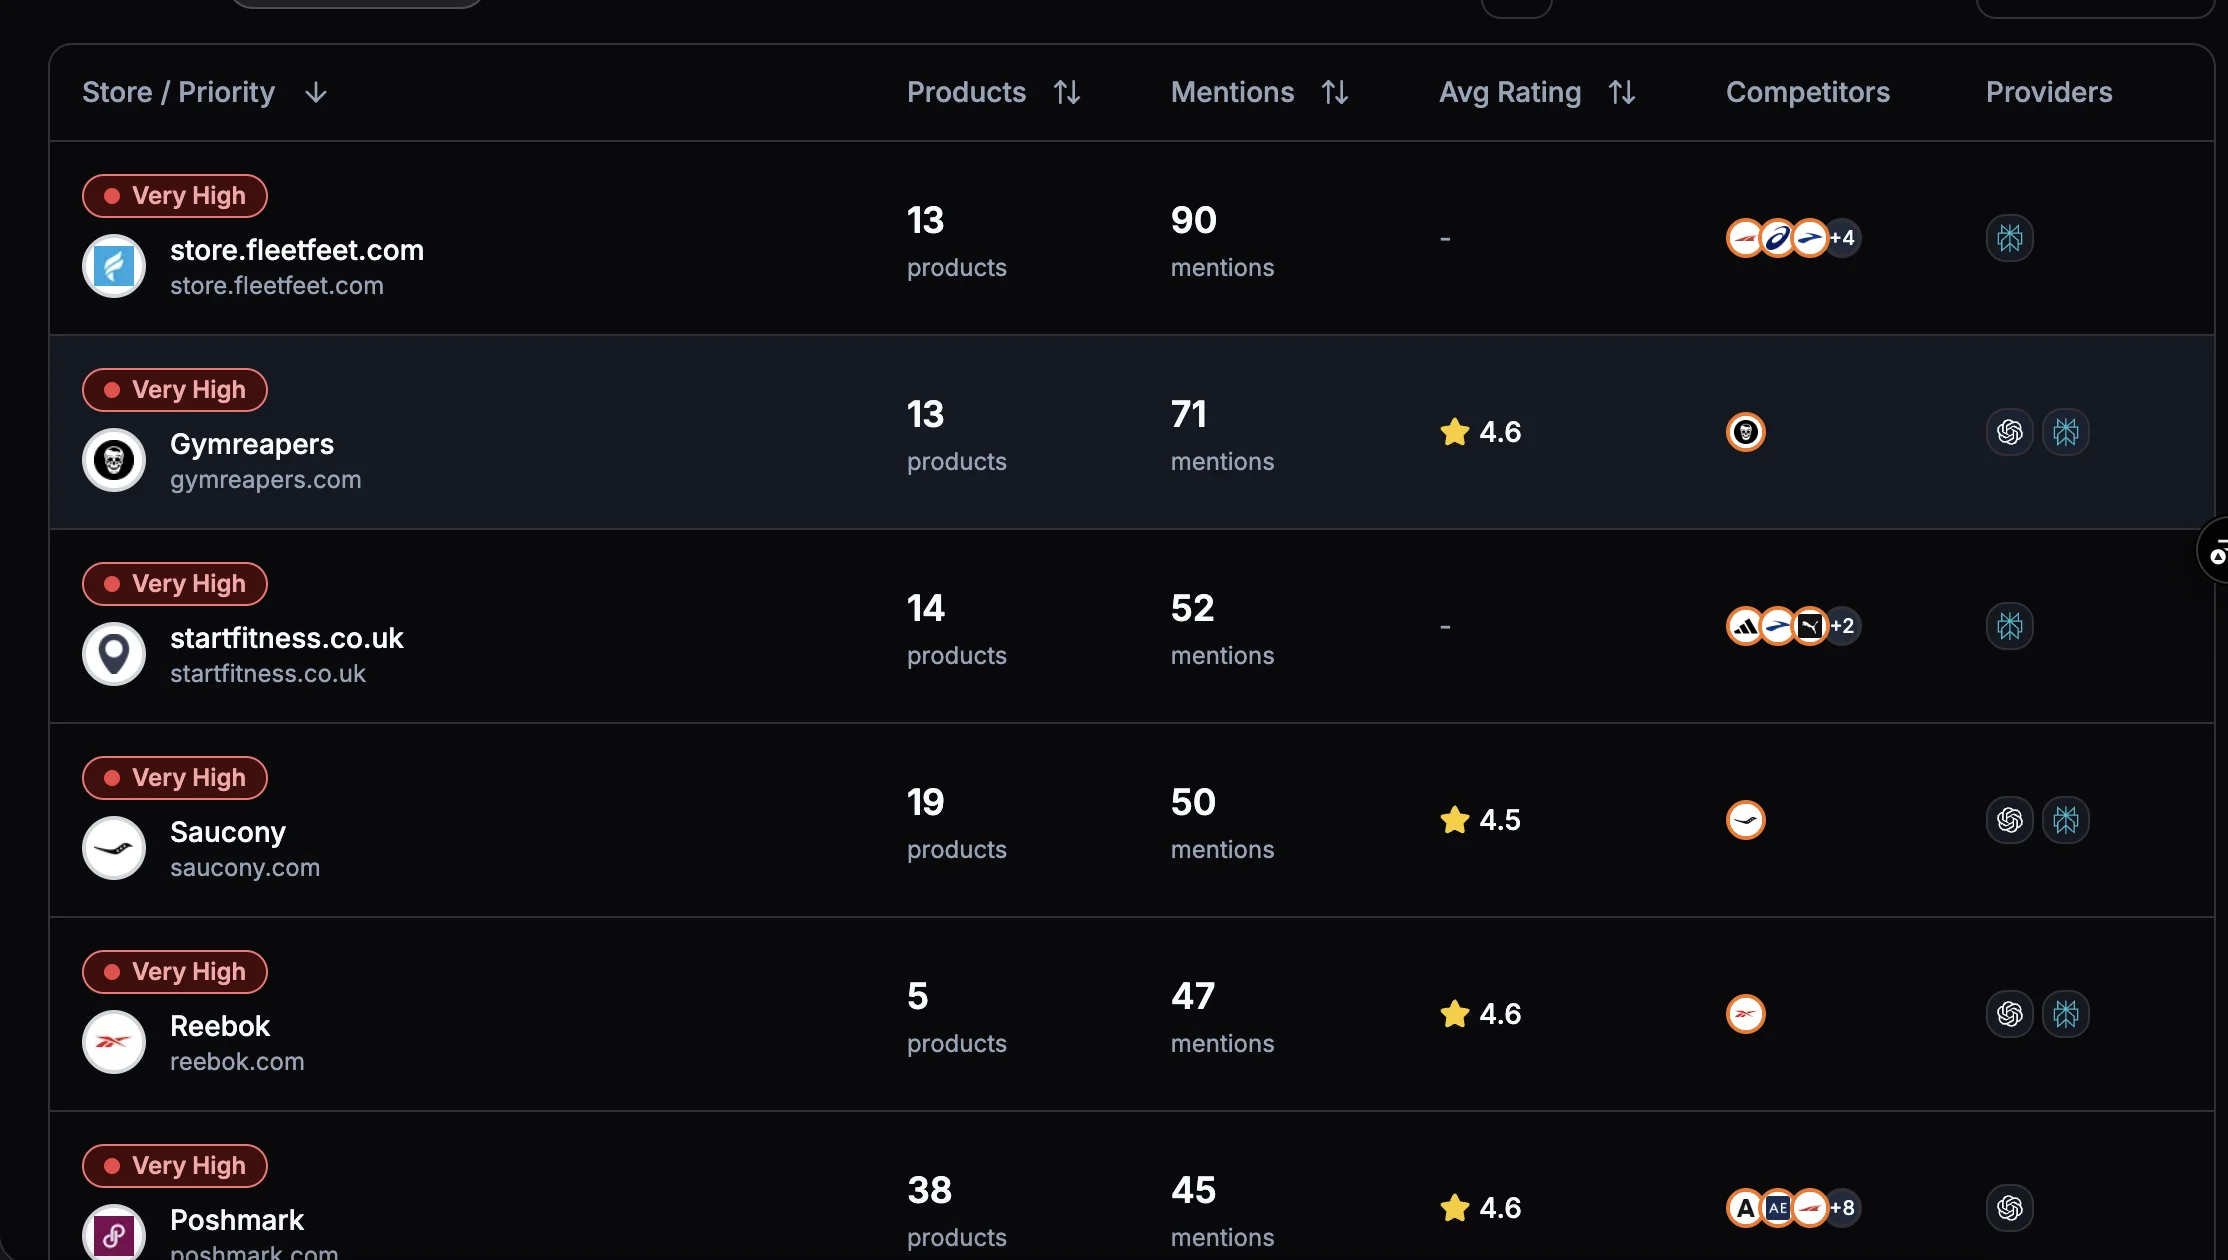Open the Saucony store name link
Screen dimensions: 2228x1260
[x=228, y=832]
